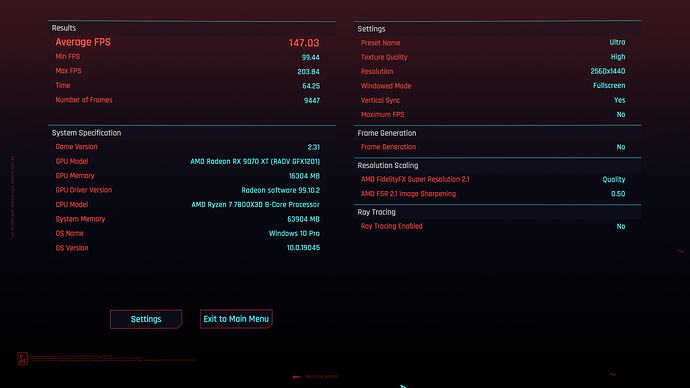Click the Settings section header text
The width and height of the screenshot is (690, 388).
pyautogui.click(x=371, y=29)
